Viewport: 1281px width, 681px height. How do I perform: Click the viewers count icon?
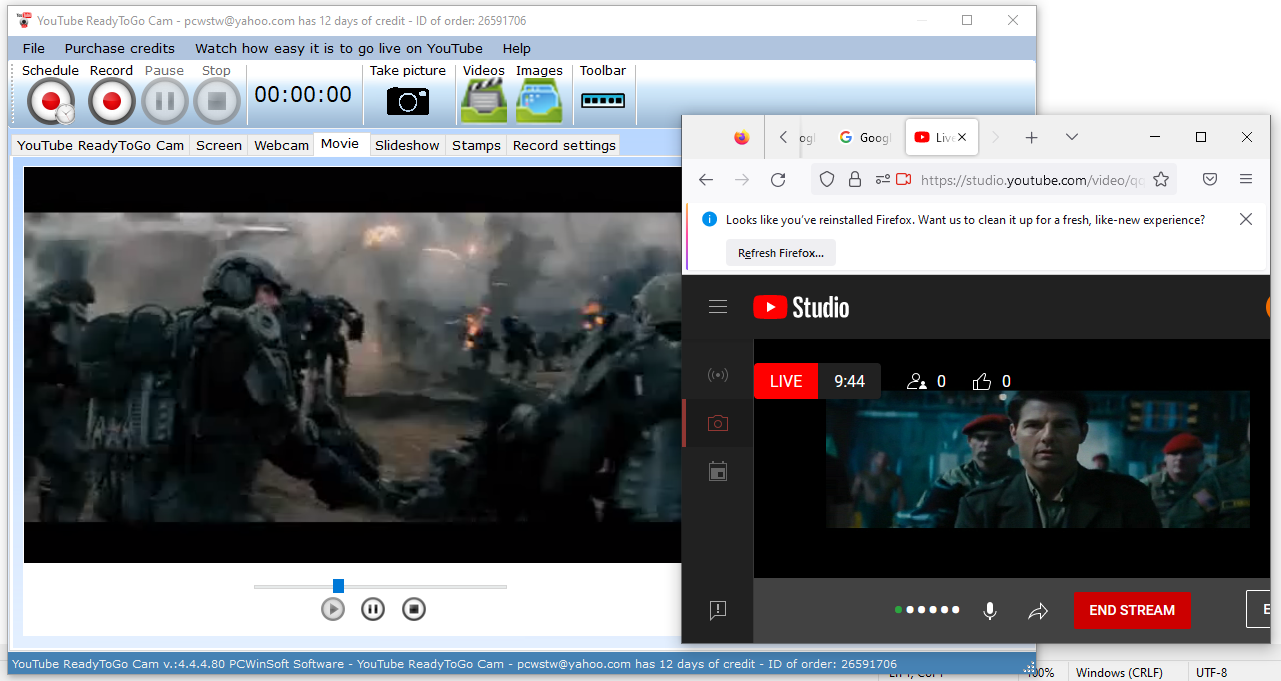(917, 381)
